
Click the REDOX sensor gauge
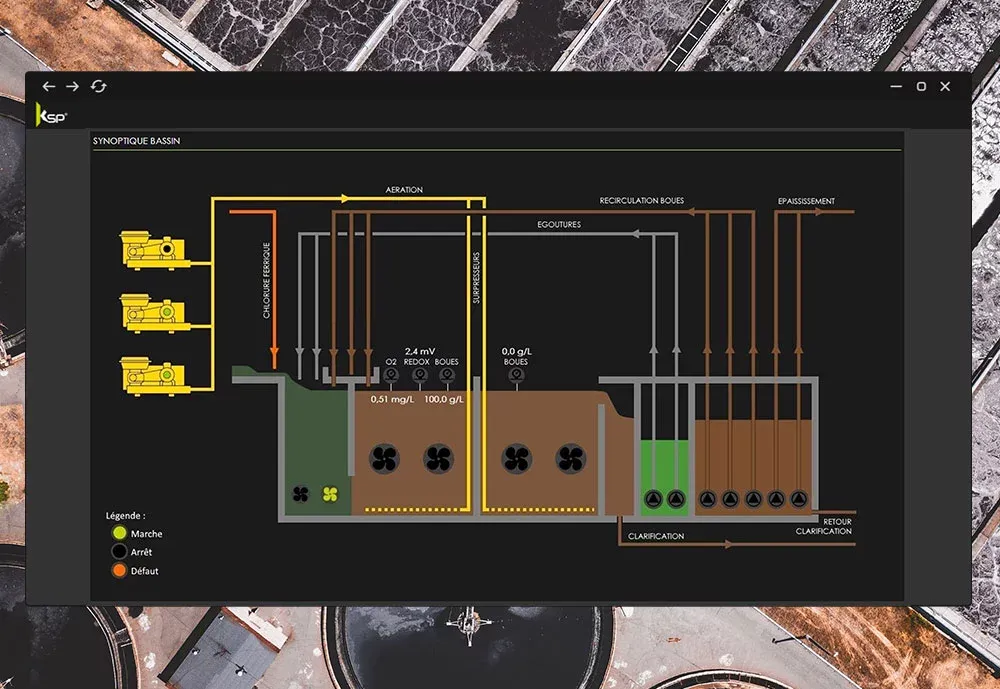[419, 376]
